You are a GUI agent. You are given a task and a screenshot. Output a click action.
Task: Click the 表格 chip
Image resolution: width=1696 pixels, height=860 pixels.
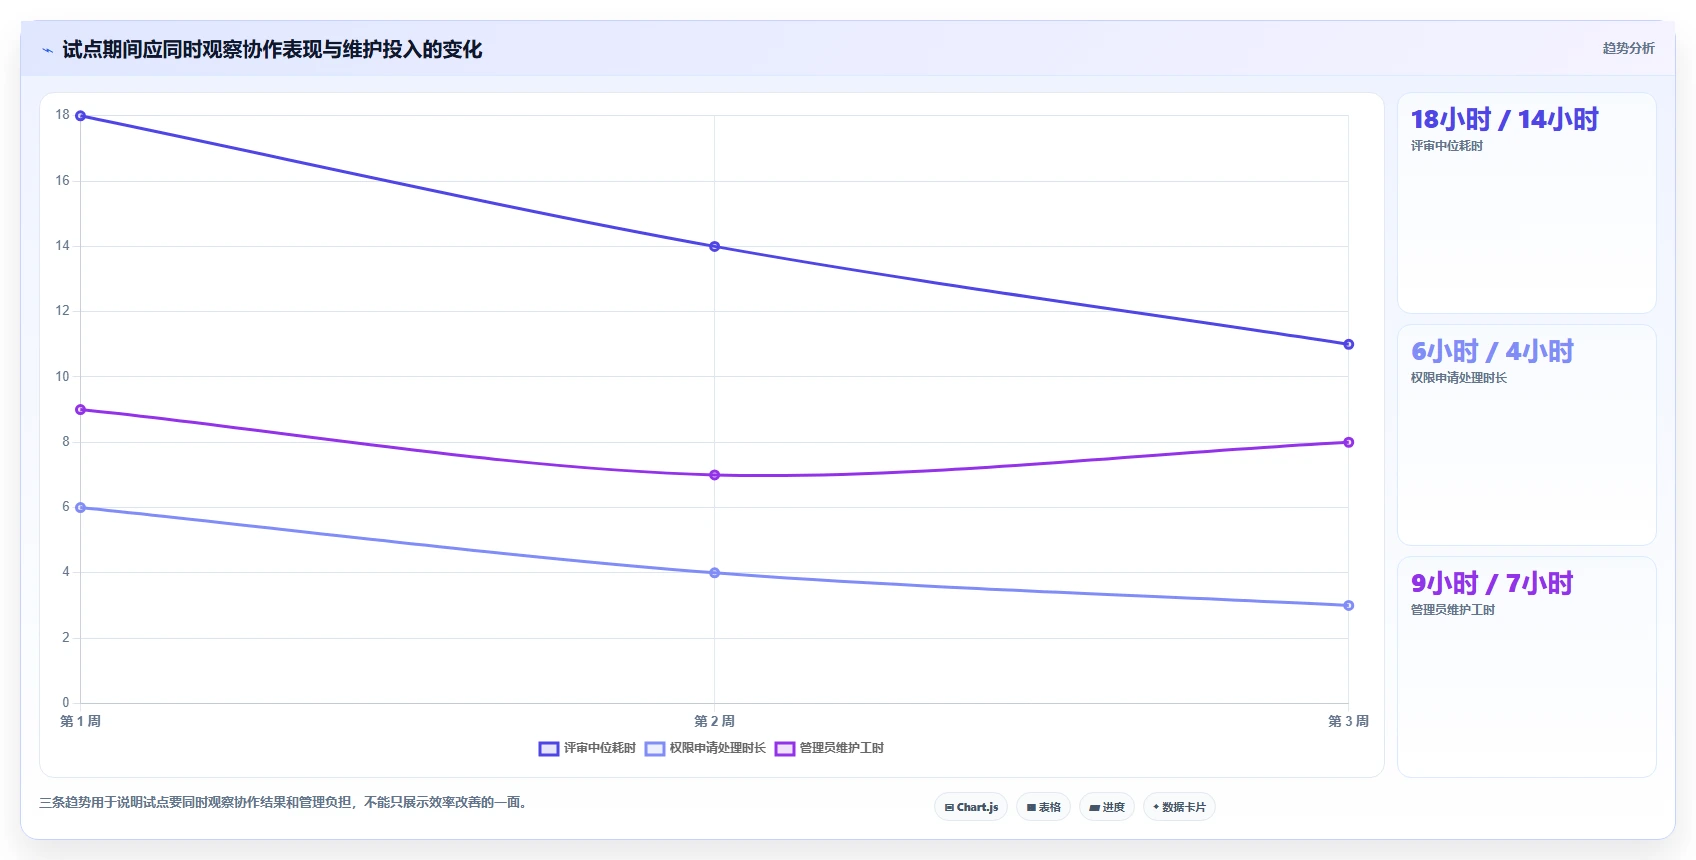click(x=1043, y=807)
